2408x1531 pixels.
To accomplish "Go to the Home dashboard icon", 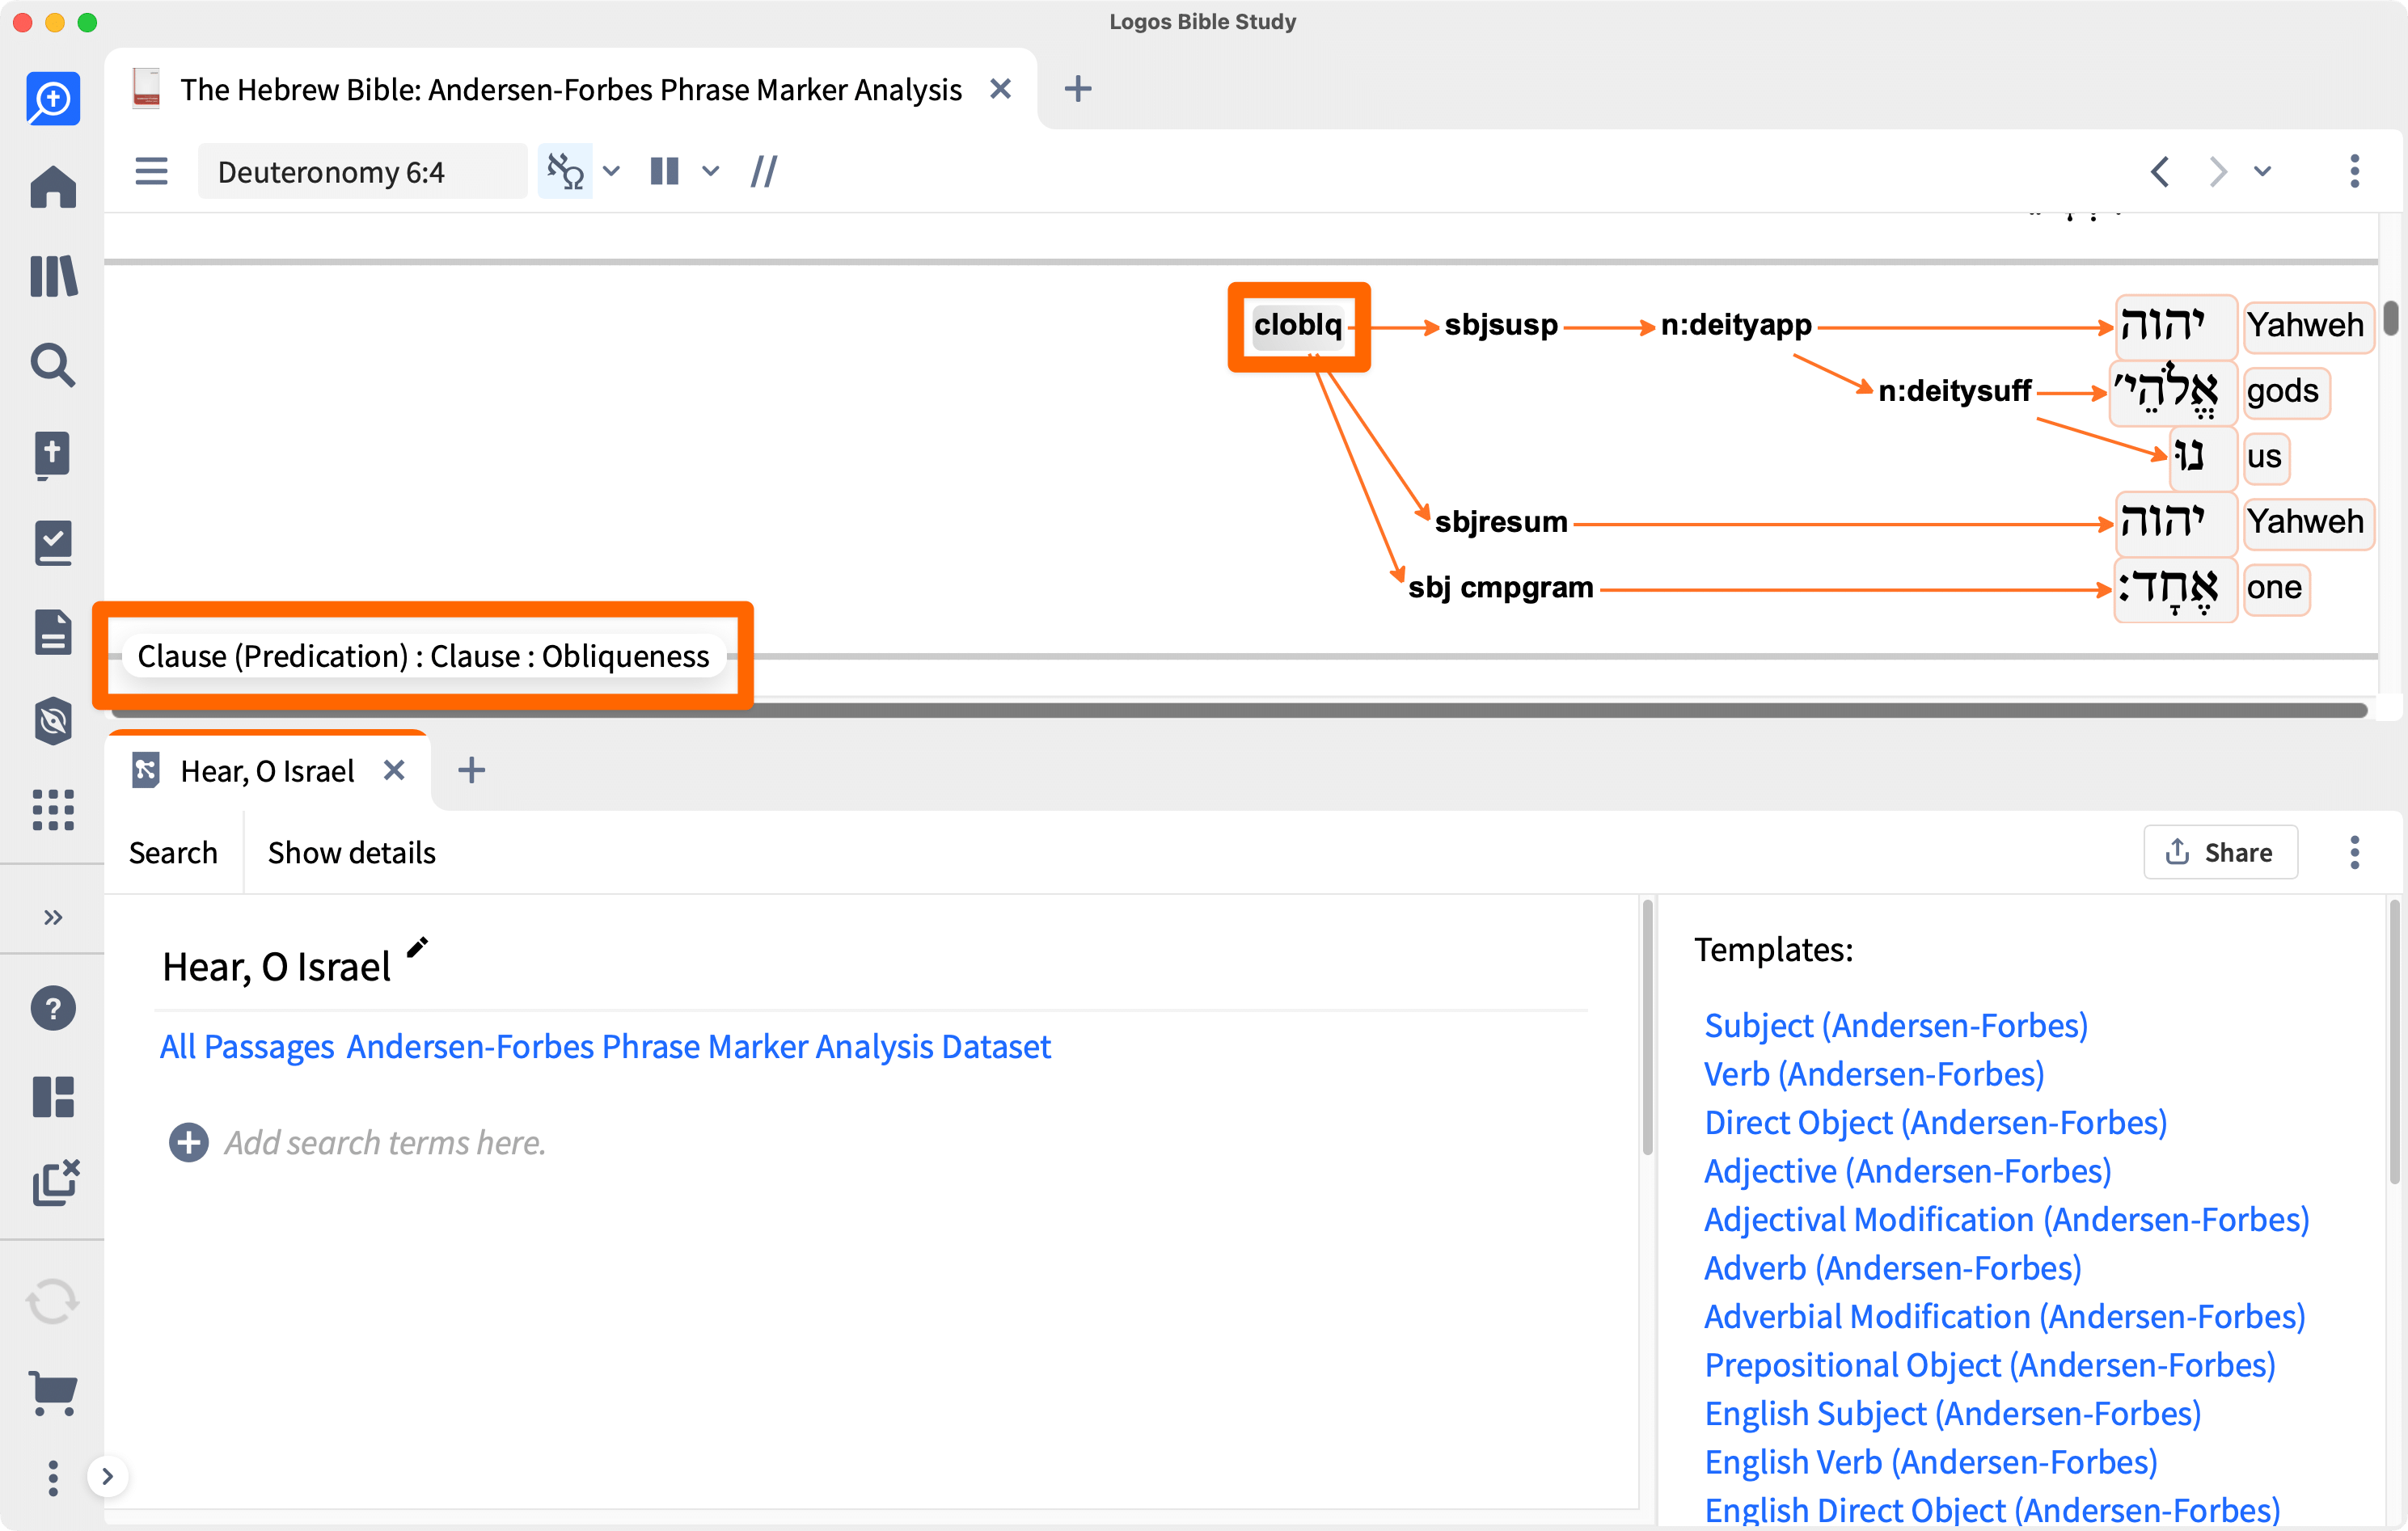I will tap(53, 187).
